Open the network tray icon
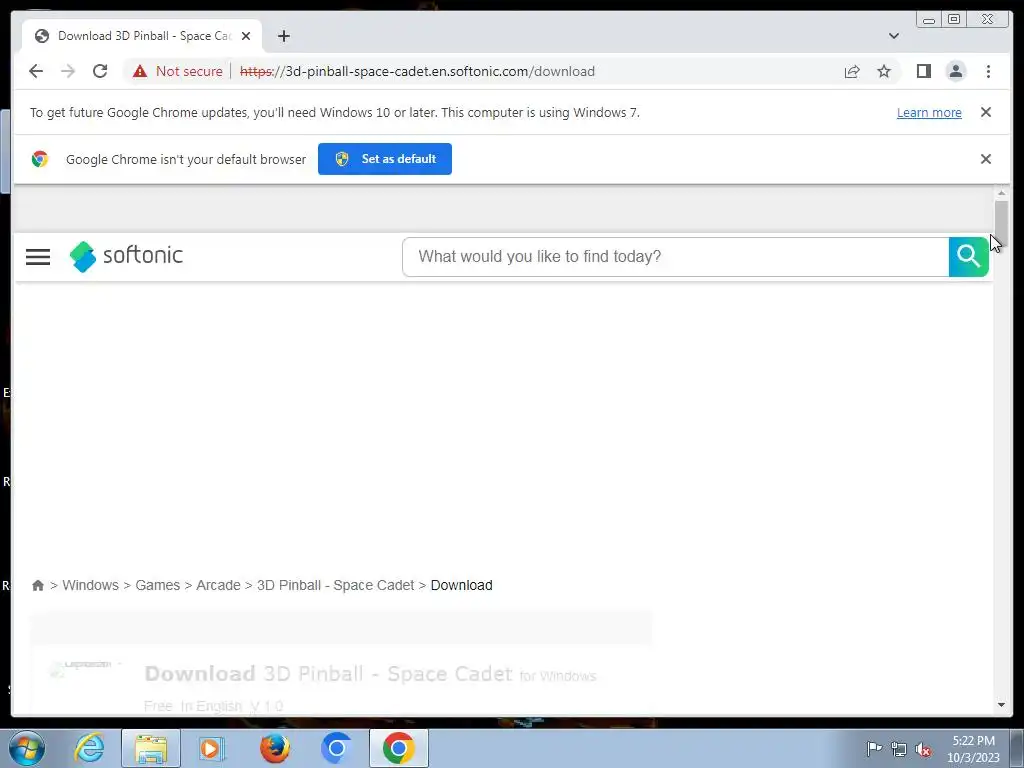 pos(899,749)
